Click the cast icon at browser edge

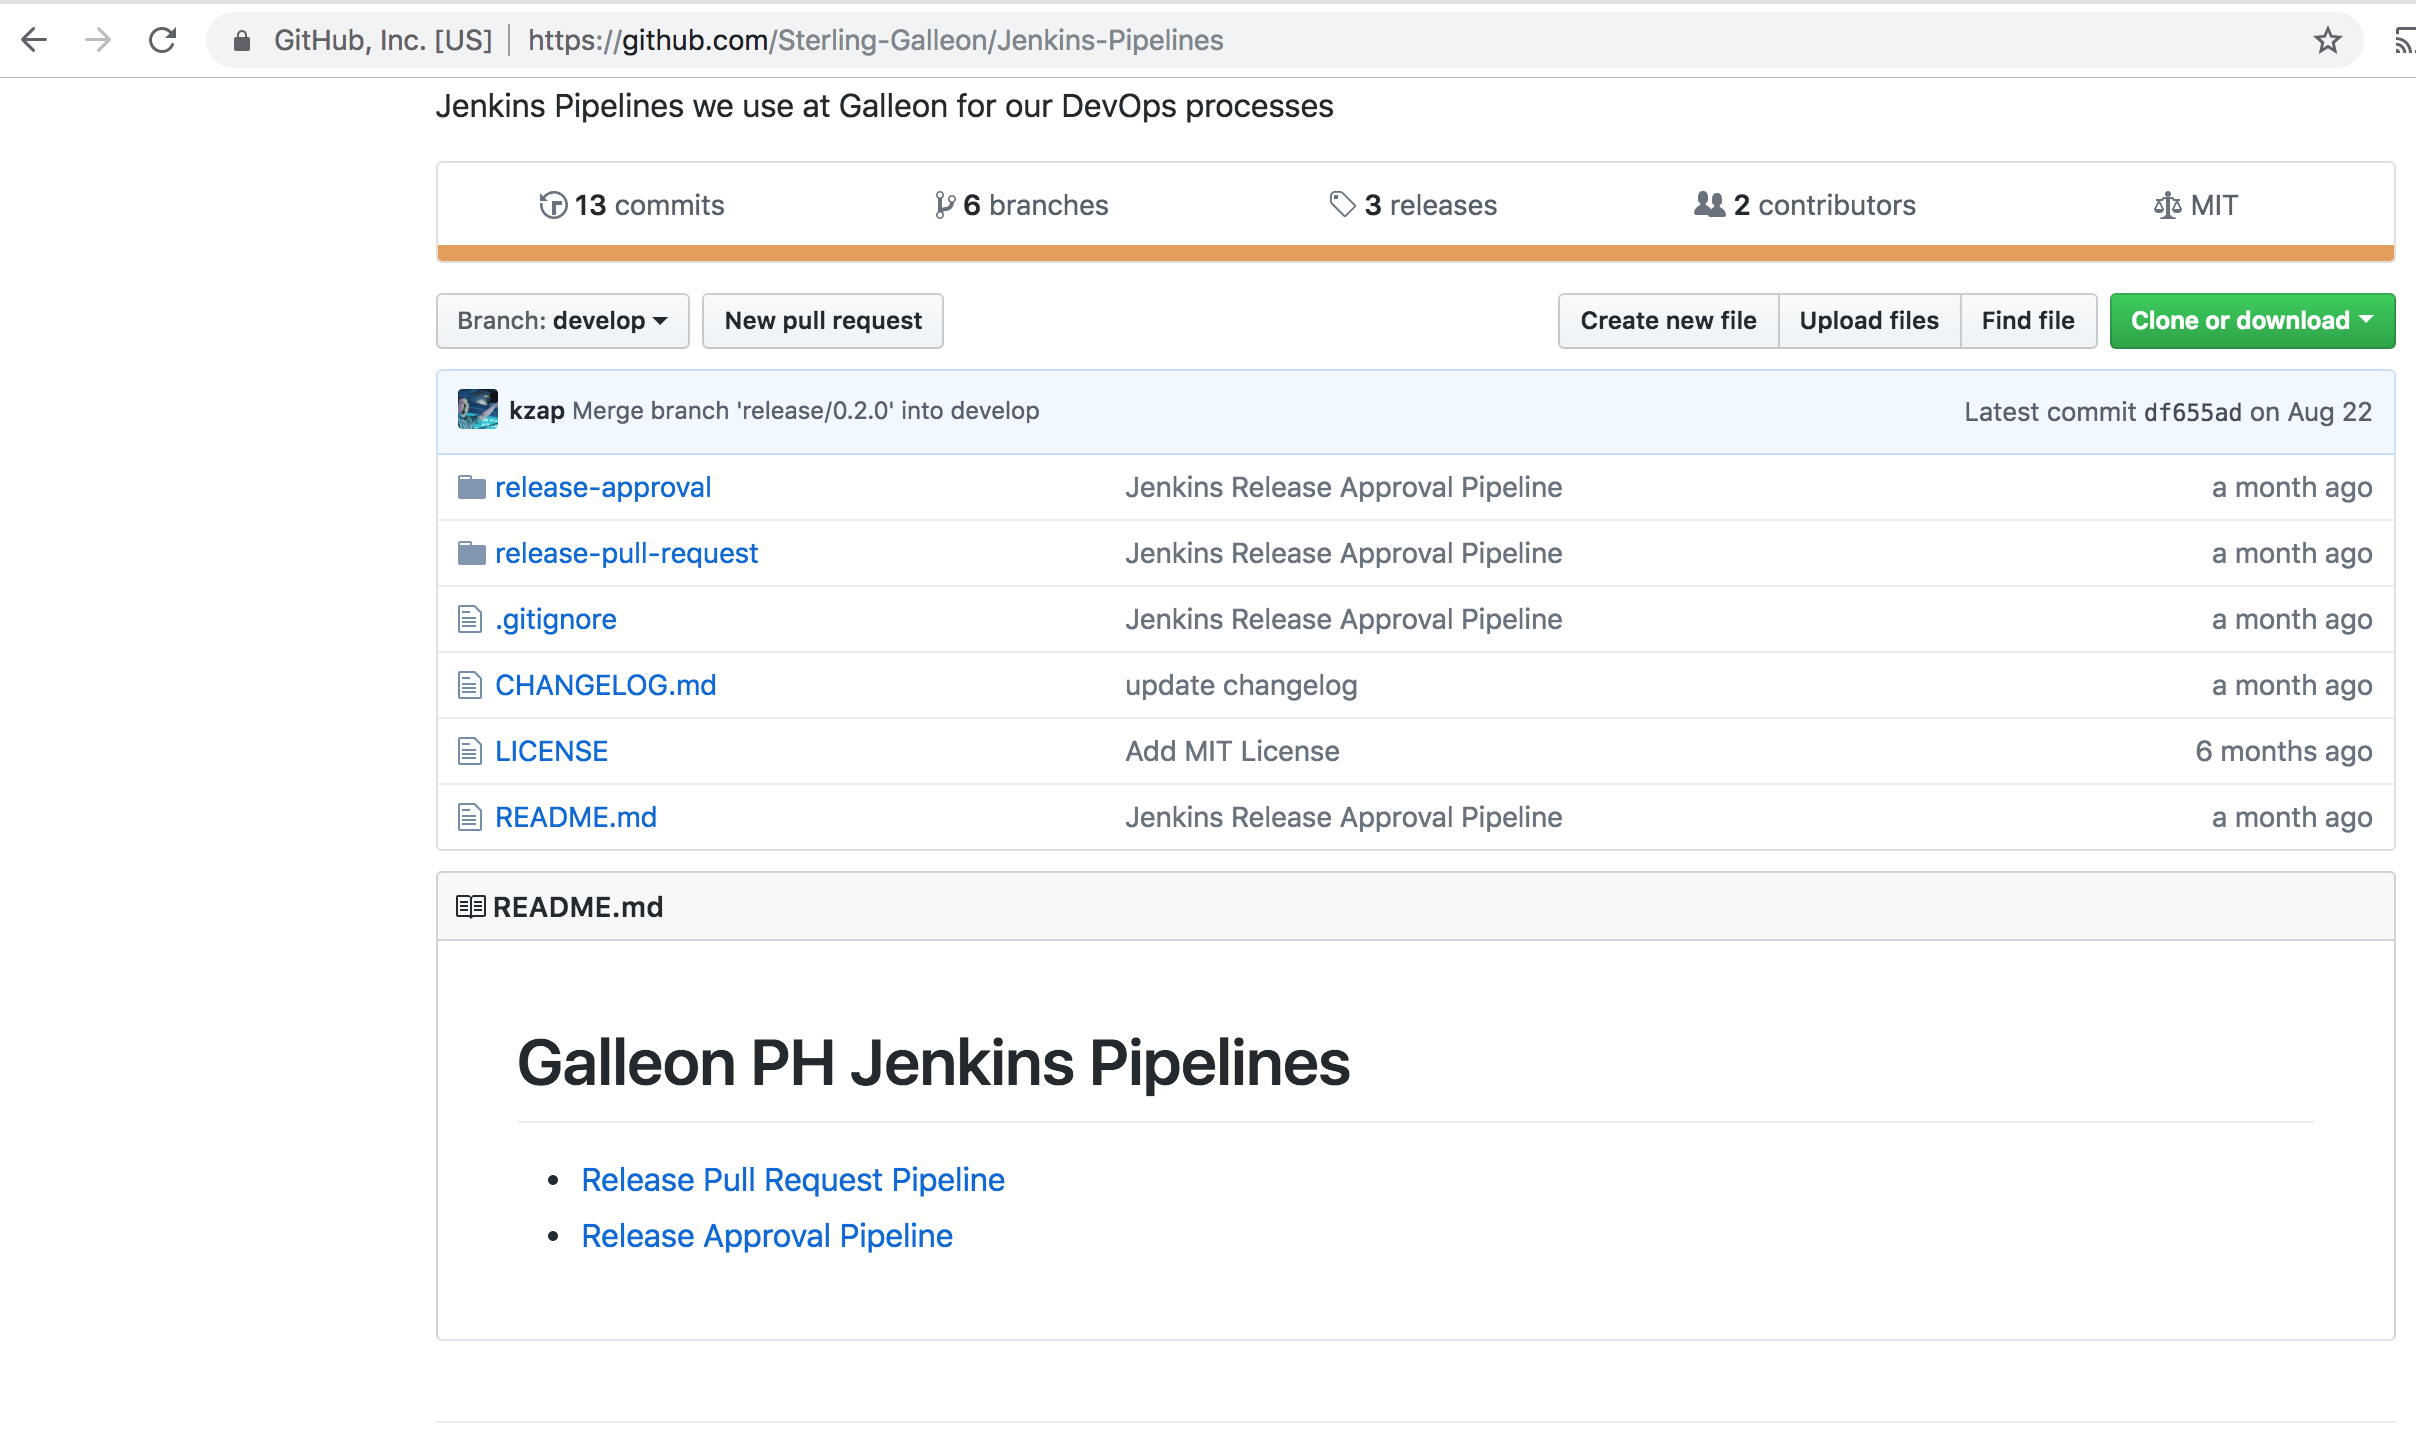pos(2404,40)
